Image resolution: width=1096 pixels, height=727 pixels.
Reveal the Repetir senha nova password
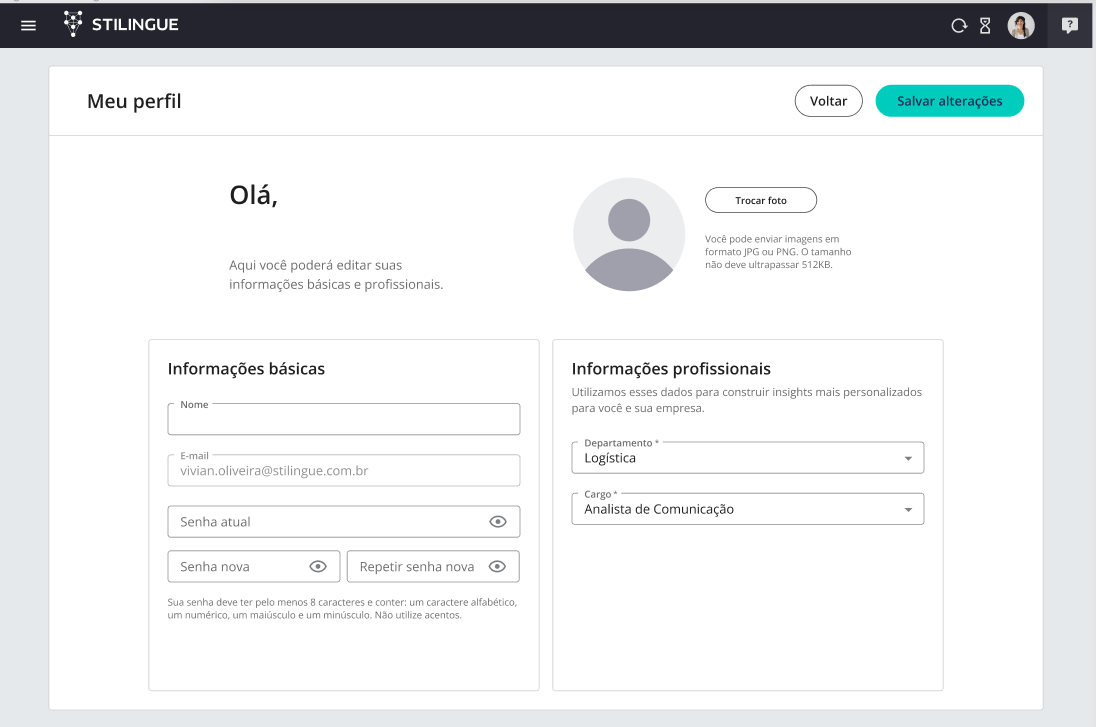point(498,567)
